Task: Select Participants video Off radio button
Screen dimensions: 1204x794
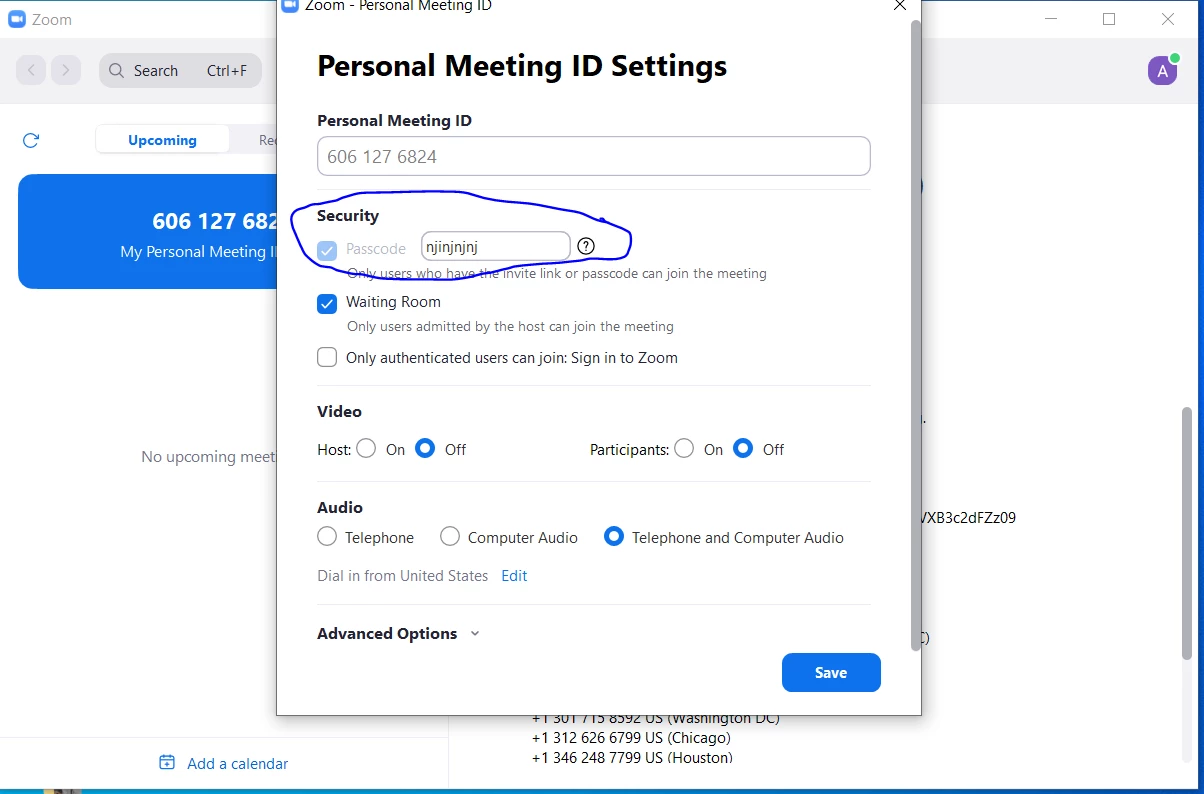Action: 743,449
